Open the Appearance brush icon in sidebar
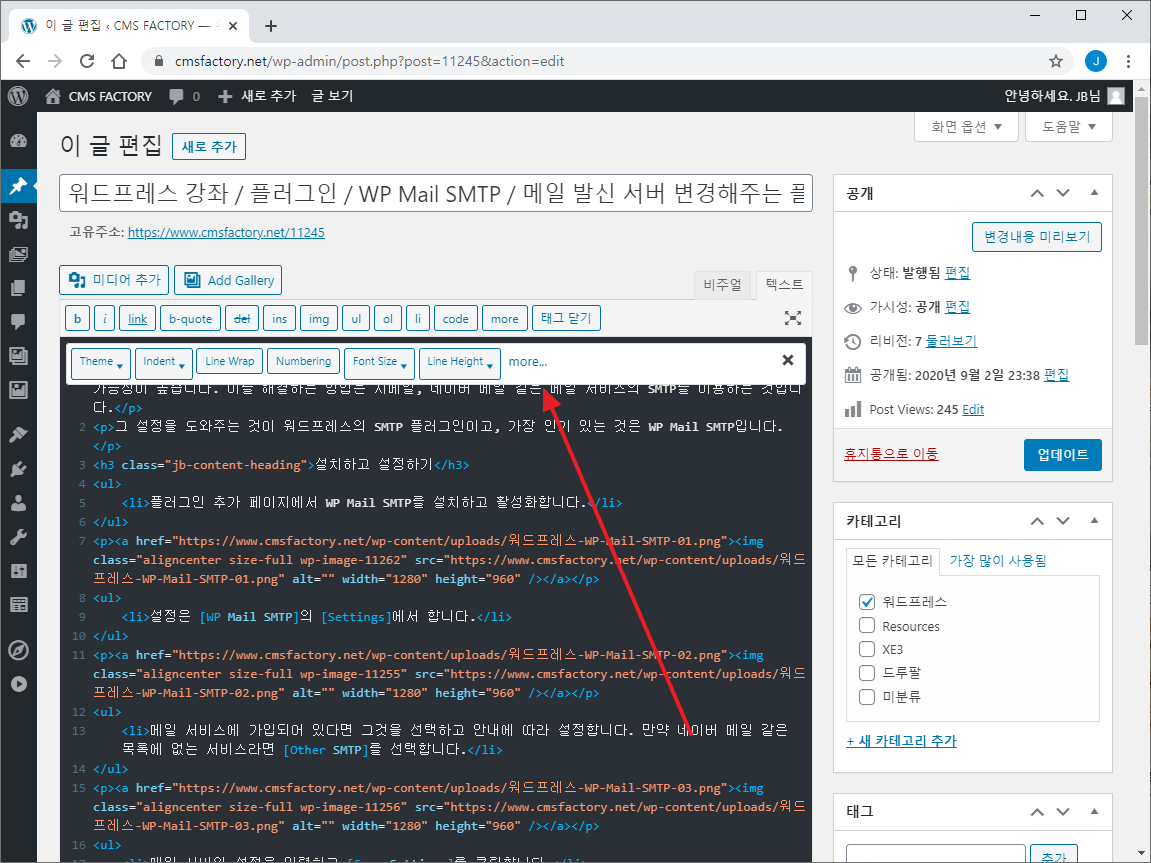This screenshot has height=863, width=1151. 18,434
